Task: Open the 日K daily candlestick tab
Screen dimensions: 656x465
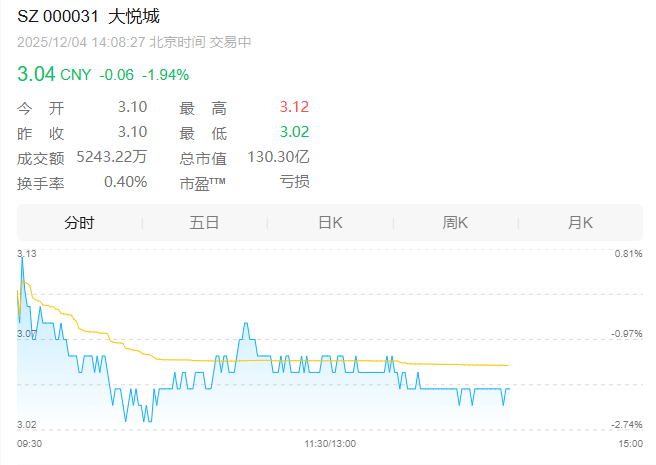Action: point(330,223)
